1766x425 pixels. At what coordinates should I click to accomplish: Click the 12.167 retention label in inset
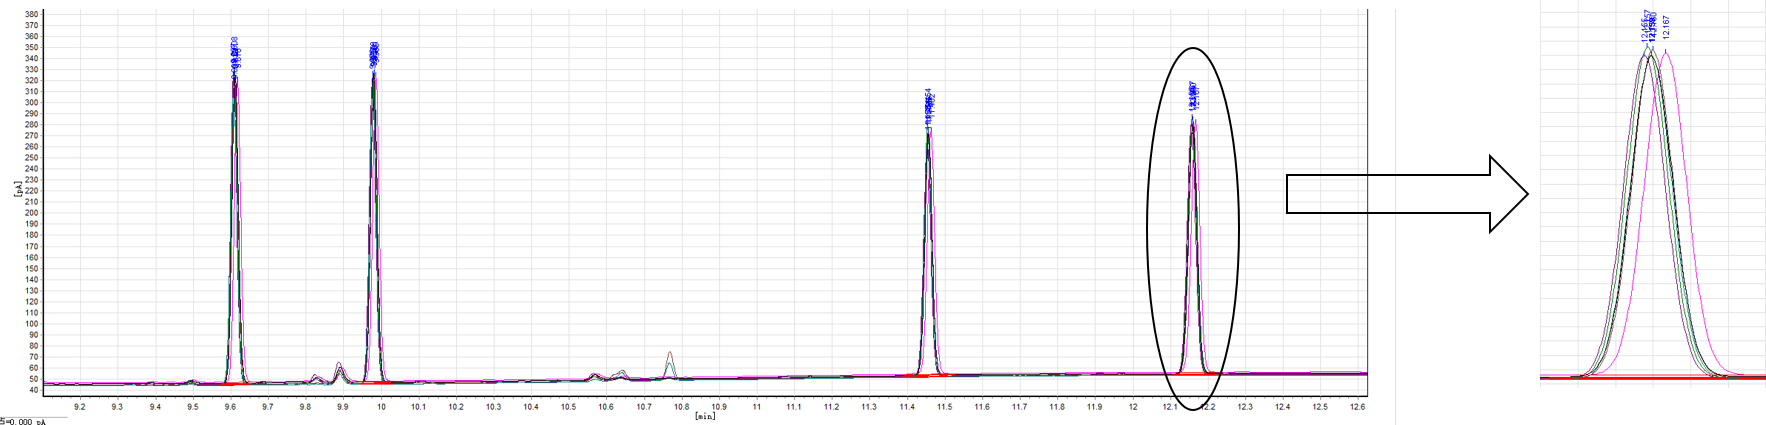[1665, 28]
